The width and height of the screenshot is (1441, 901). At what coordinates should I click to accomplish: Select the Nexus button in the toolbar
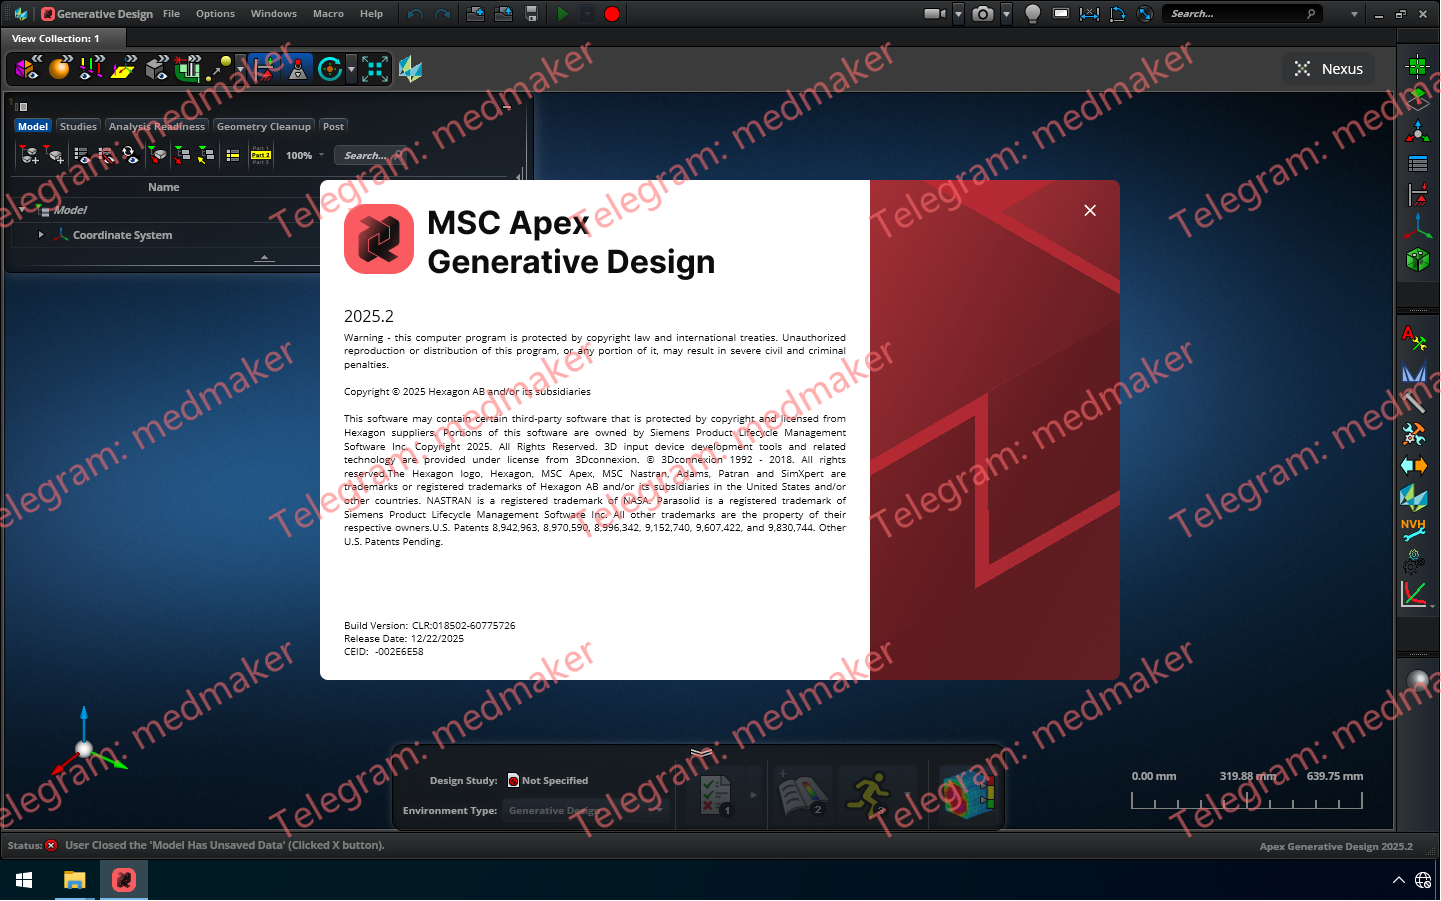[x=1328, y=68]
